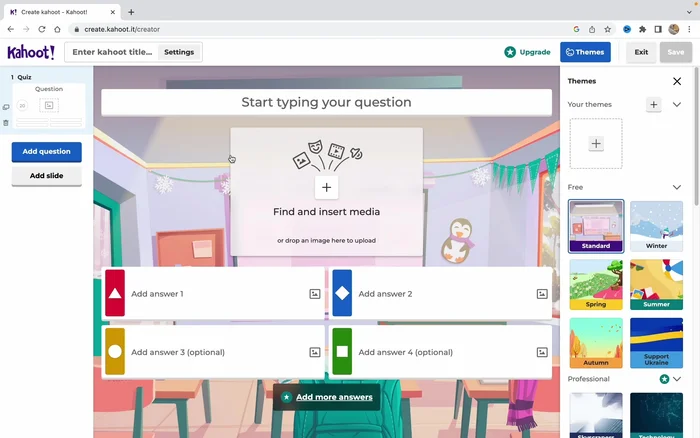Add a new theme beside Your themes
Viewport: 700px width, 438px height.
click(x=653, y=104)
